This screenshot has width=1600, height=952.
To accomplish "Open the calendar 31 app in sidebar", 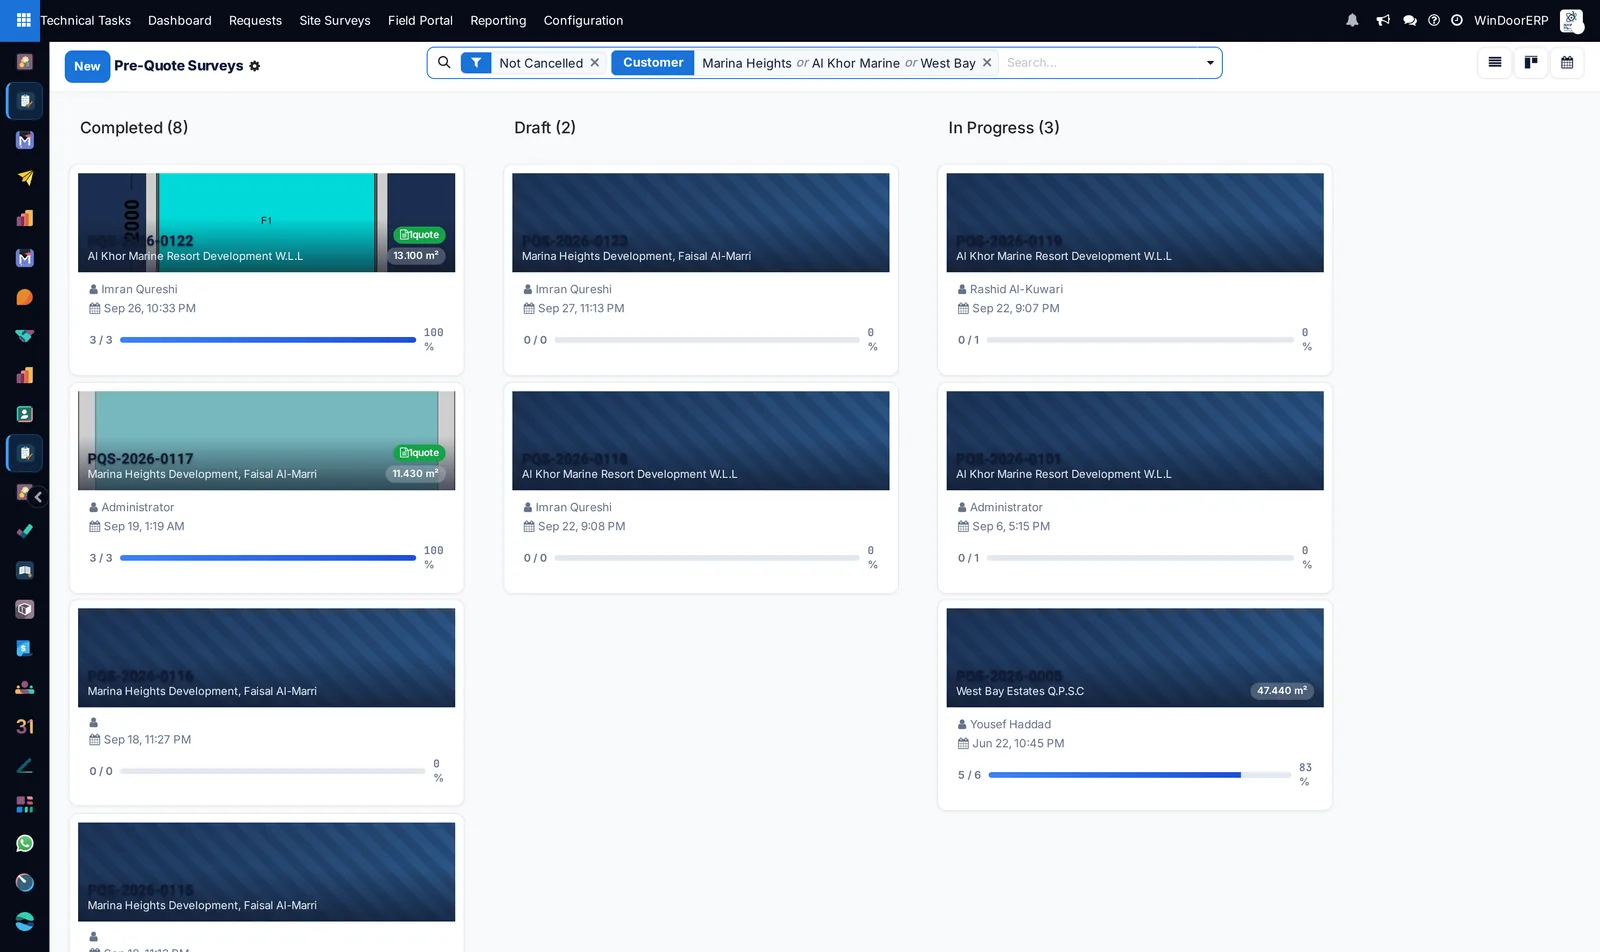I will [x=25, y=726].
